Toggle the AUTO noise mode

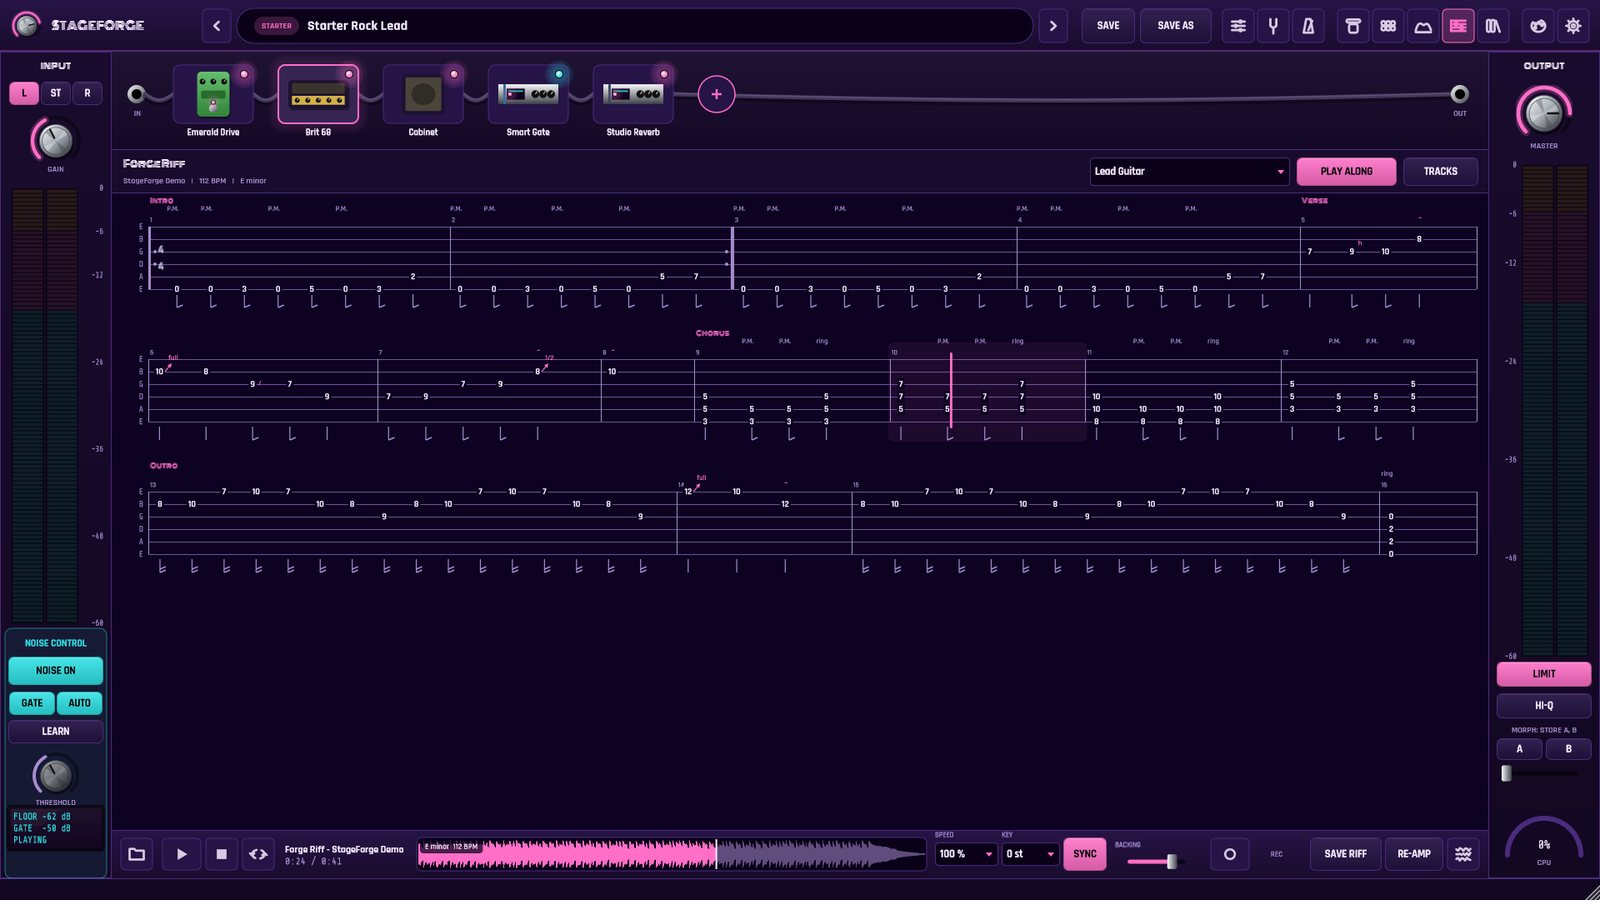80,703
